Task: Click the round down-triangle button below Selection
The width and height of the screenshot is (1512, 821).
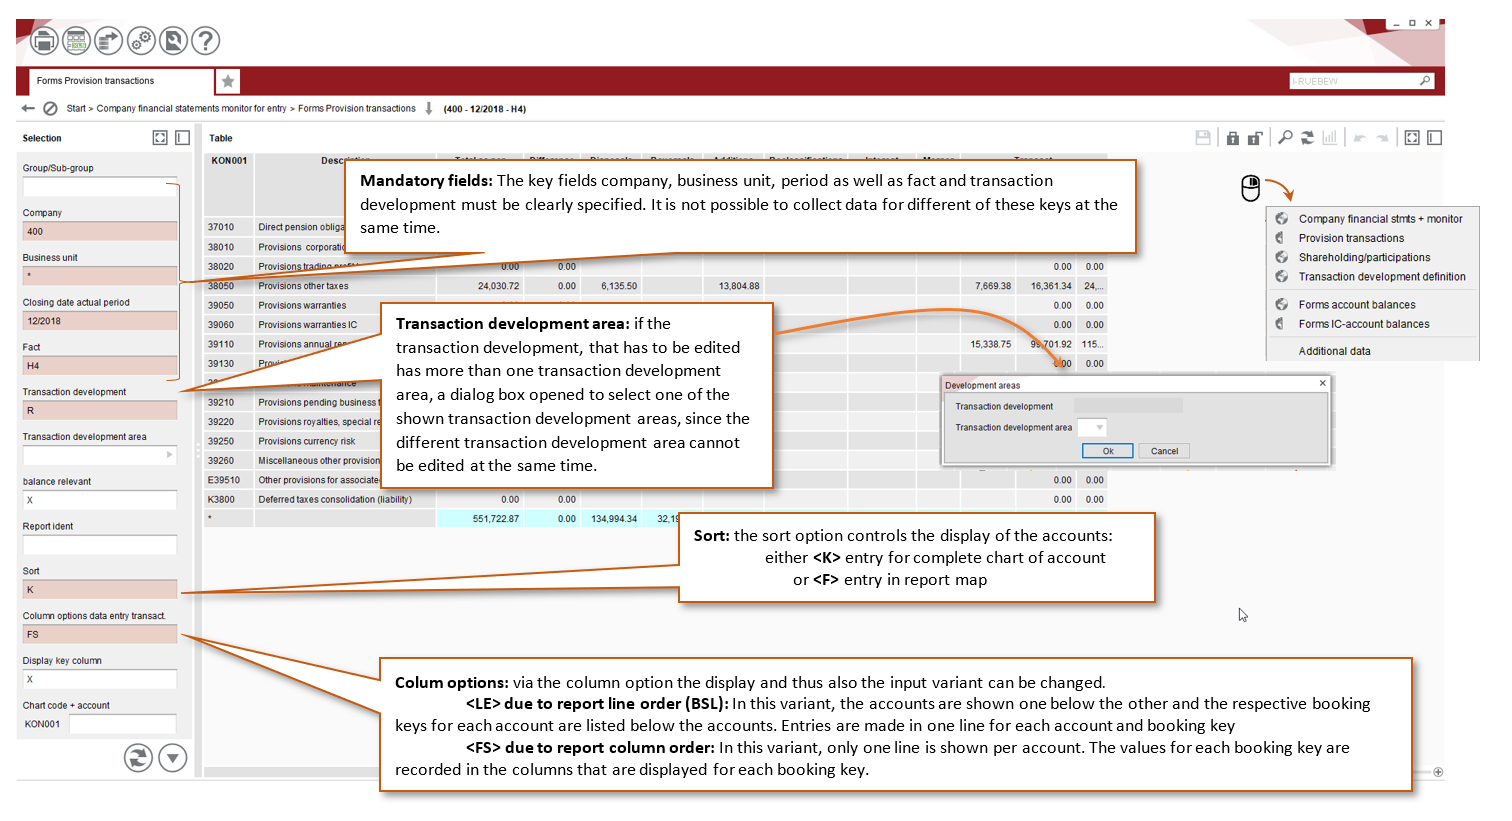Action: [173, 758]
